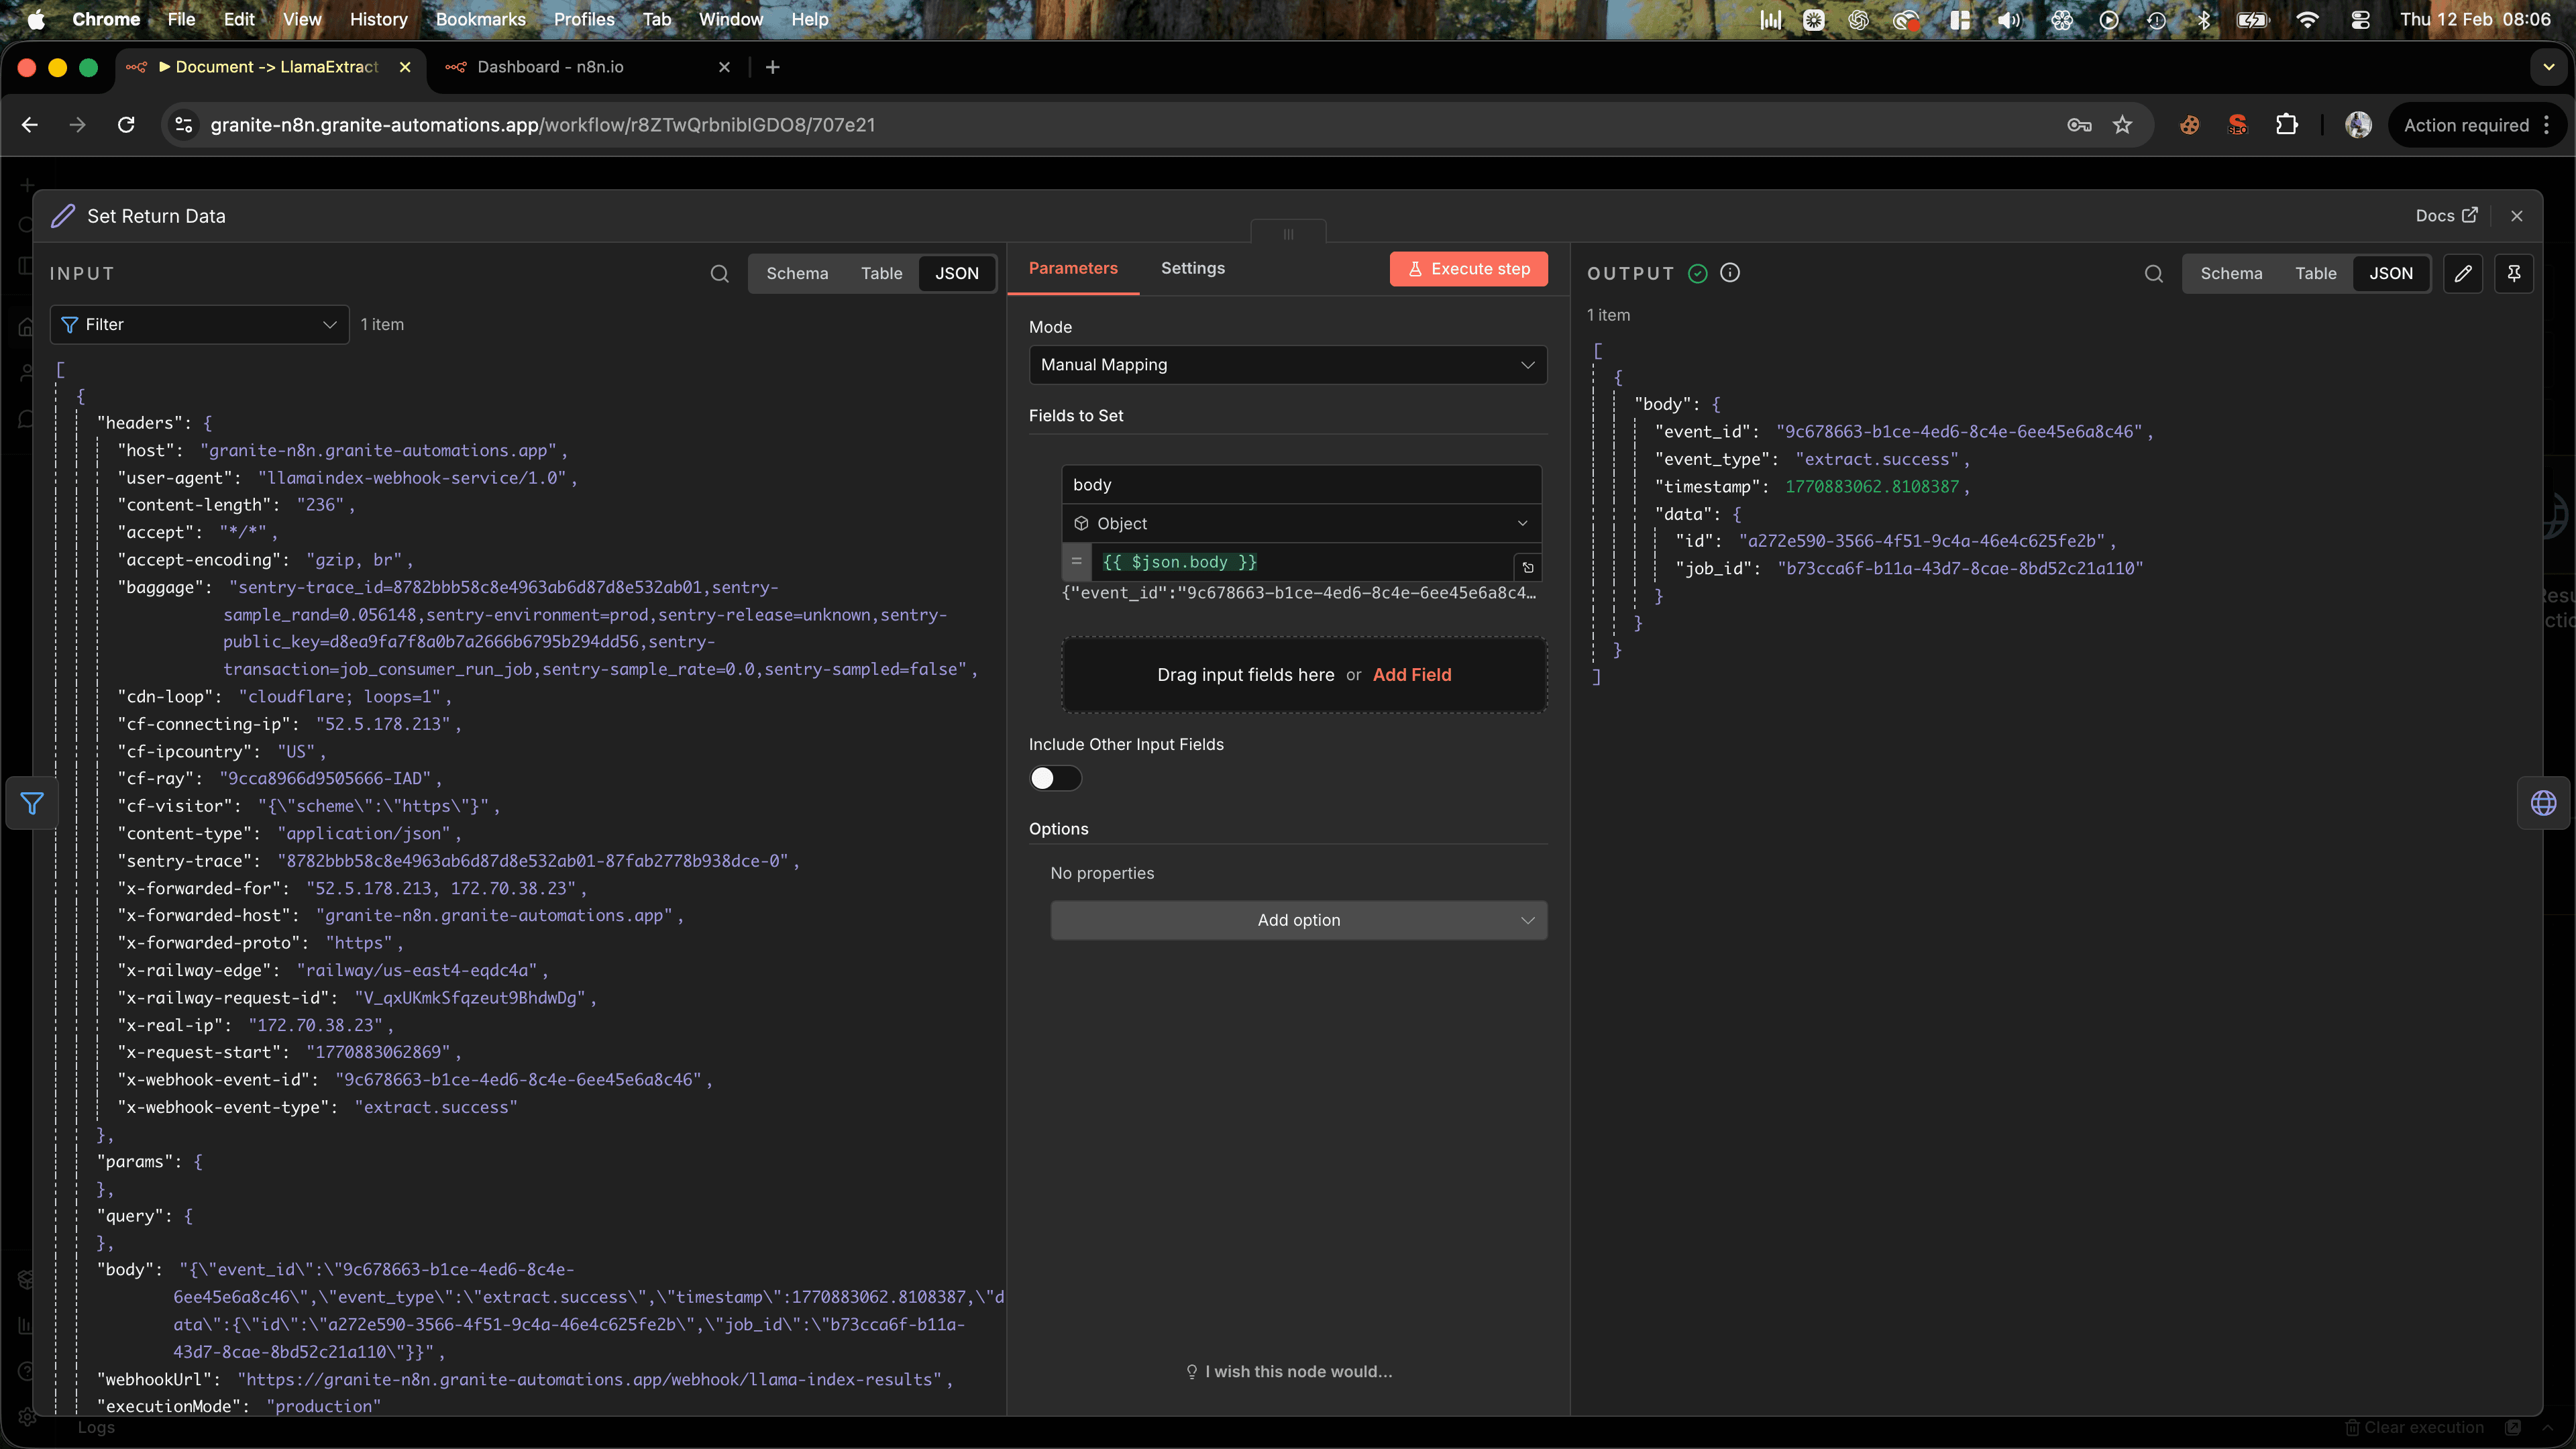Run the node with Execute step
Screen dimensions: 2576x1449
pyautogui.click(x=1468, y=268)
